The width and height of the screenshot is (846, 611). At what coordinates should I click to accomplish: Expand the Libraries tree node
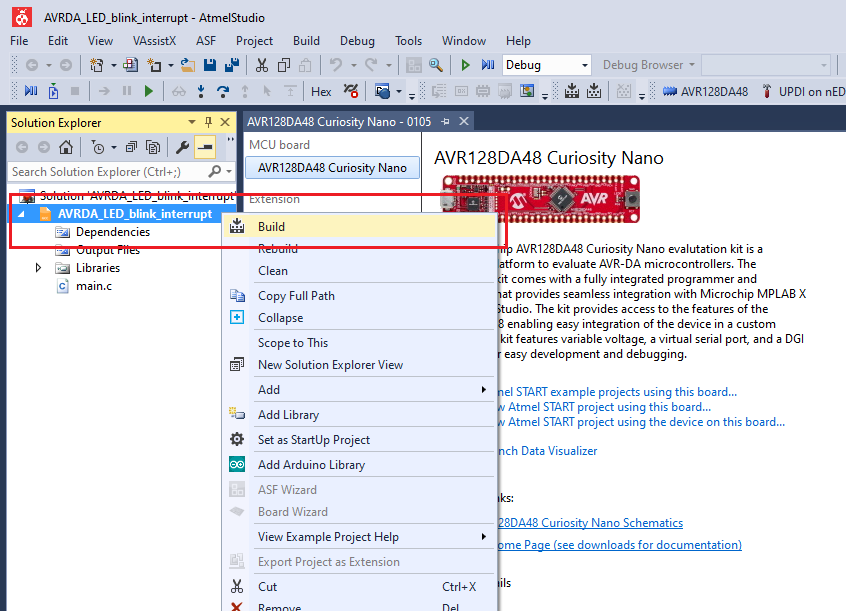pyautogui.click(x=38, y=268)
